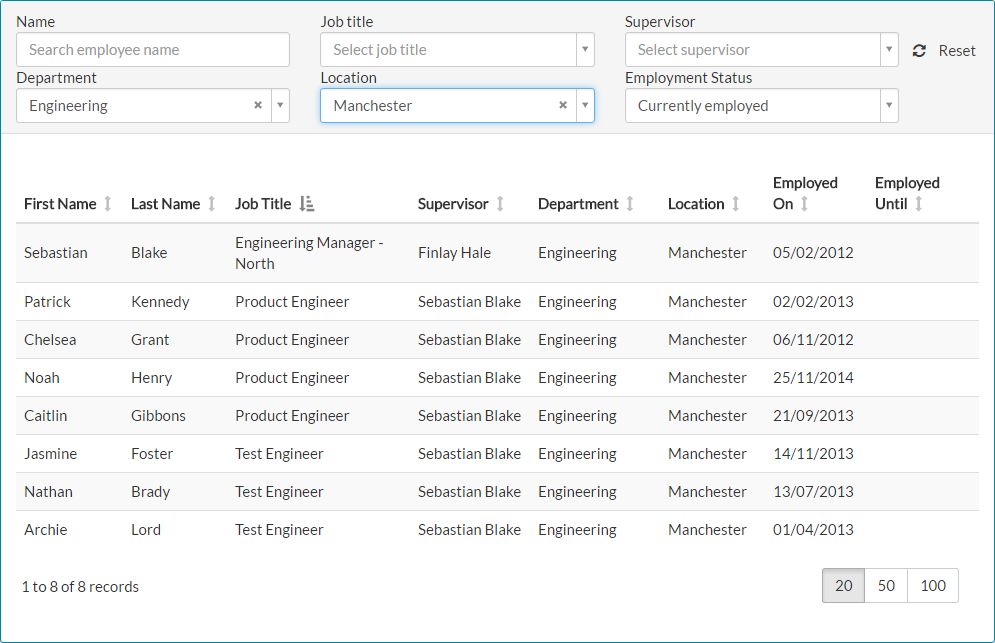Screen dimensions: 995x643
Task: Expand the Supervisor dropdown arrow
Action: (888, 50)
